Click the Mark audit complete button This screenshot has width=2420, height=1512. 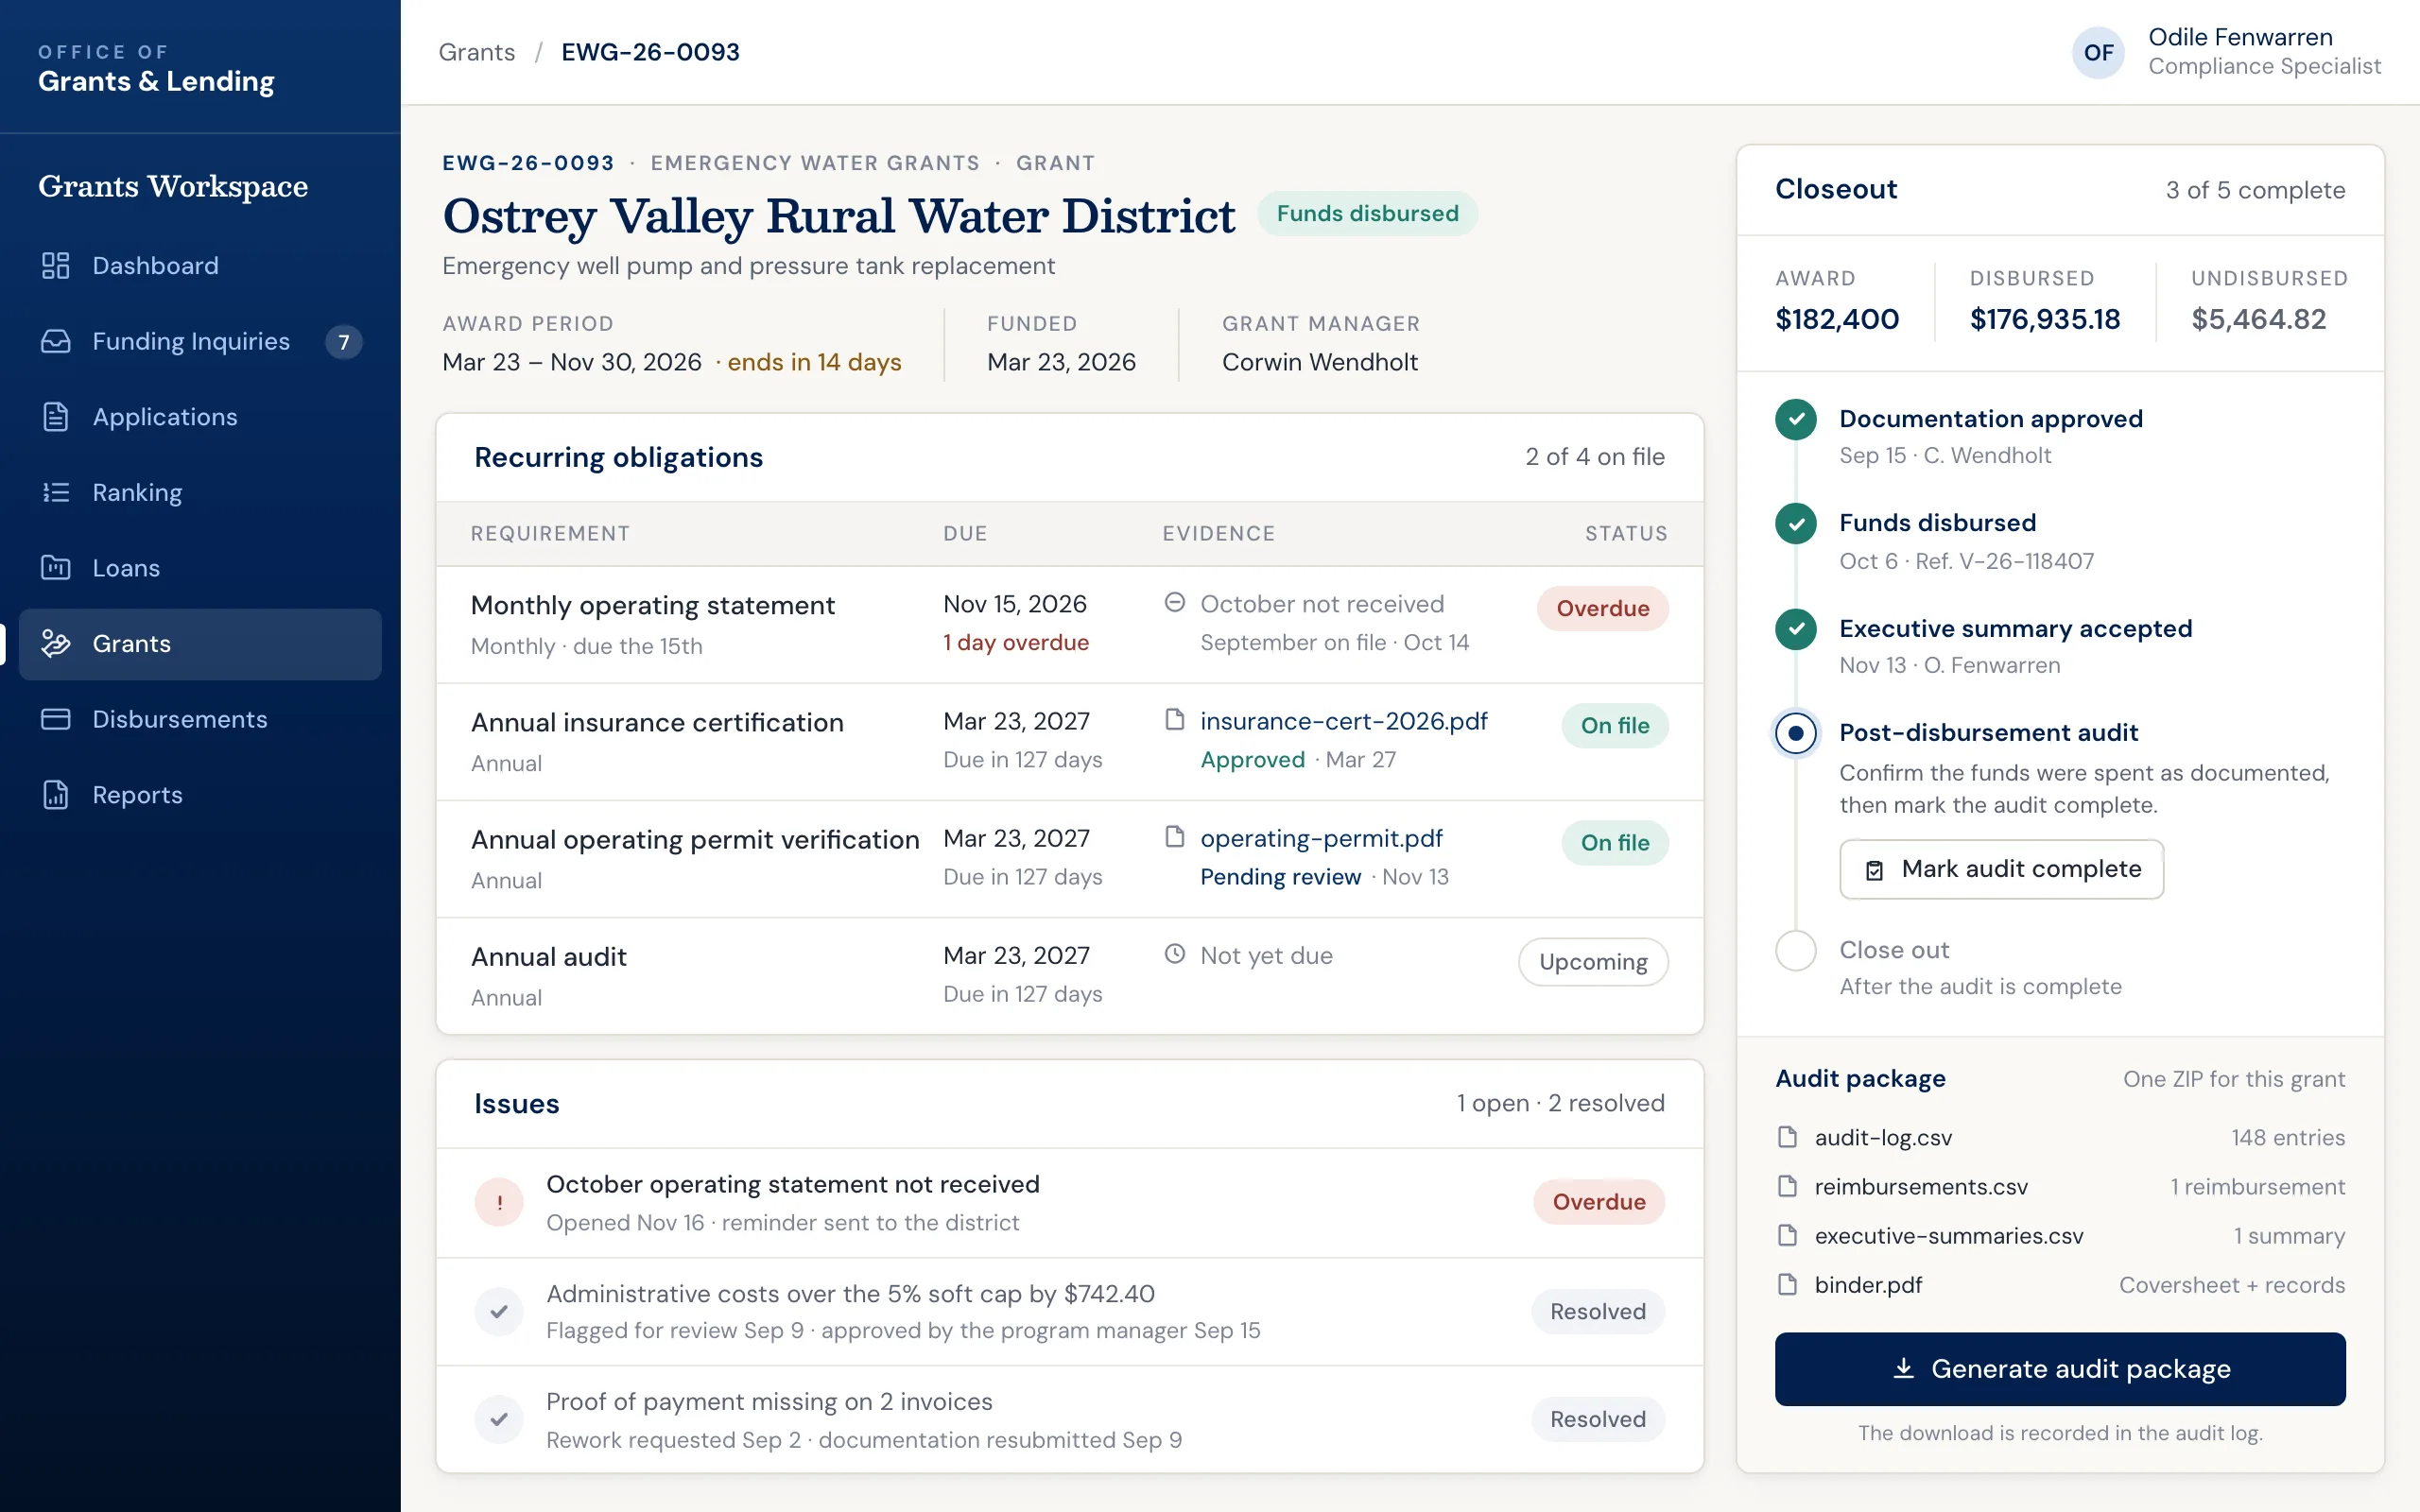click(2002, 869)
